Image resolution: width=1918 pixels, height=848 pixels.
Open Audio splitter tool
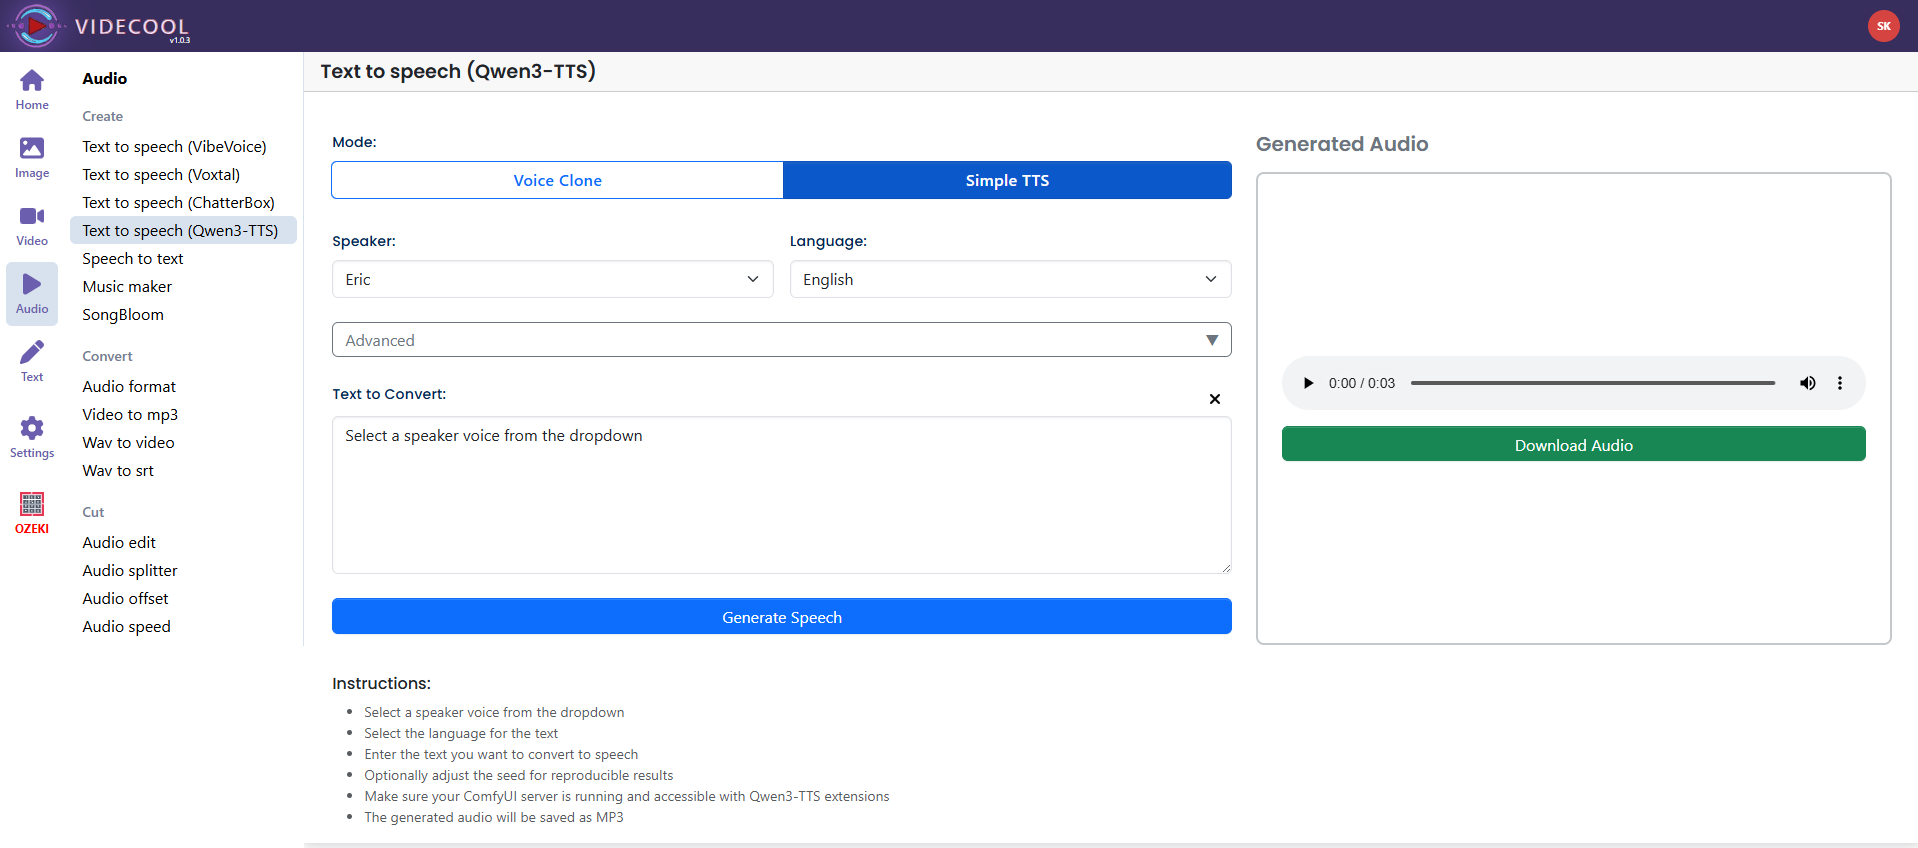(x=130, y=570)
